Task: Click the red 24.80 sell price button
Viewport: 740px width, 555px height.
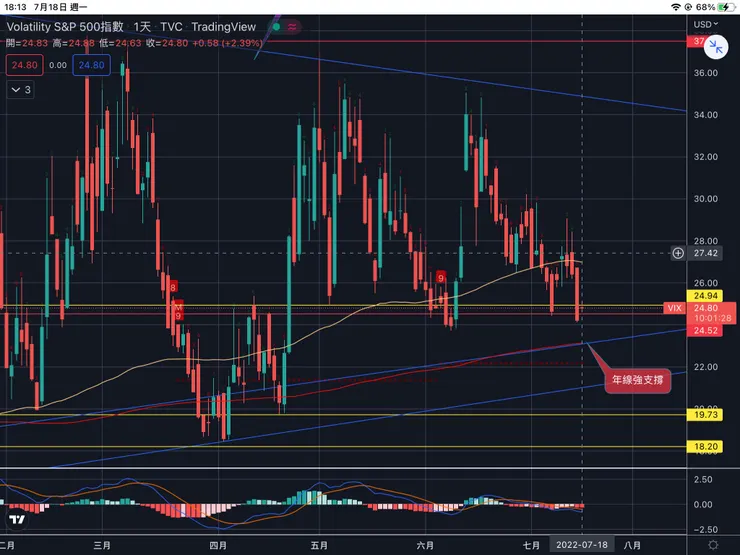Action: [x=25, y=65]
